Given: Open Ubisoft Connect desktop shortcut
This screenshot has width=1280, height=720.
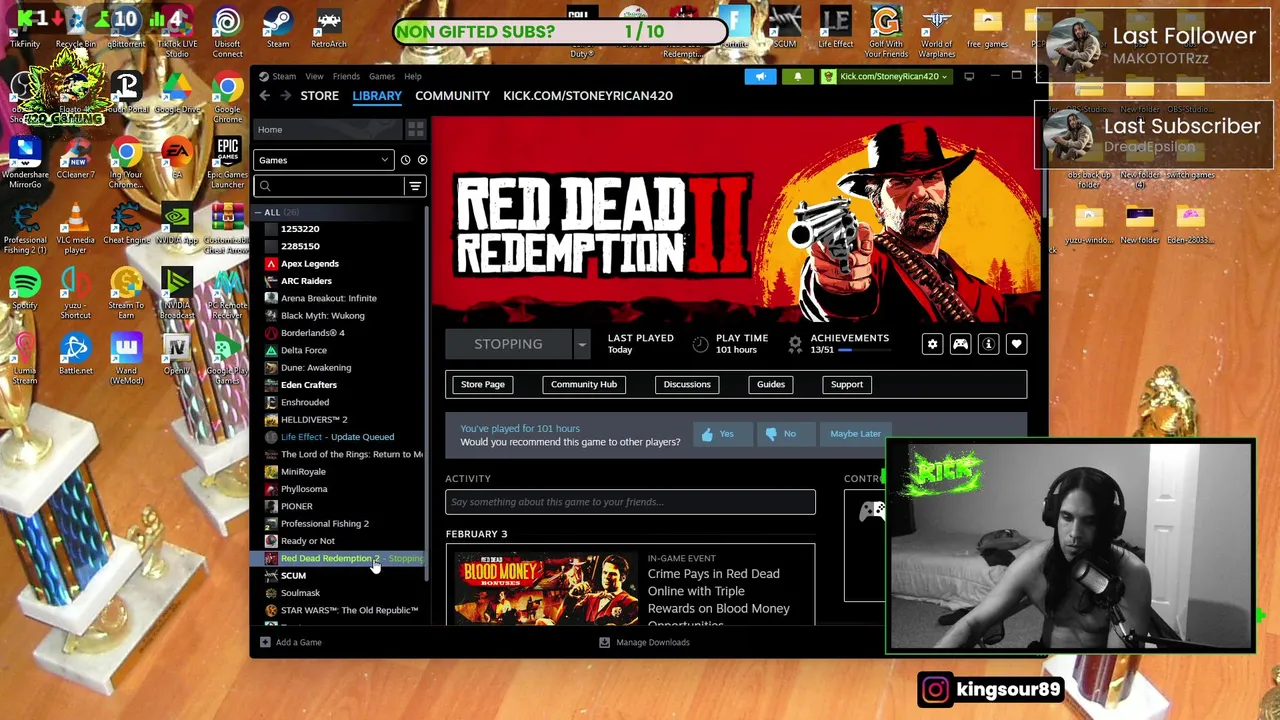Looking at the screenshot, I should pos(227,30).
